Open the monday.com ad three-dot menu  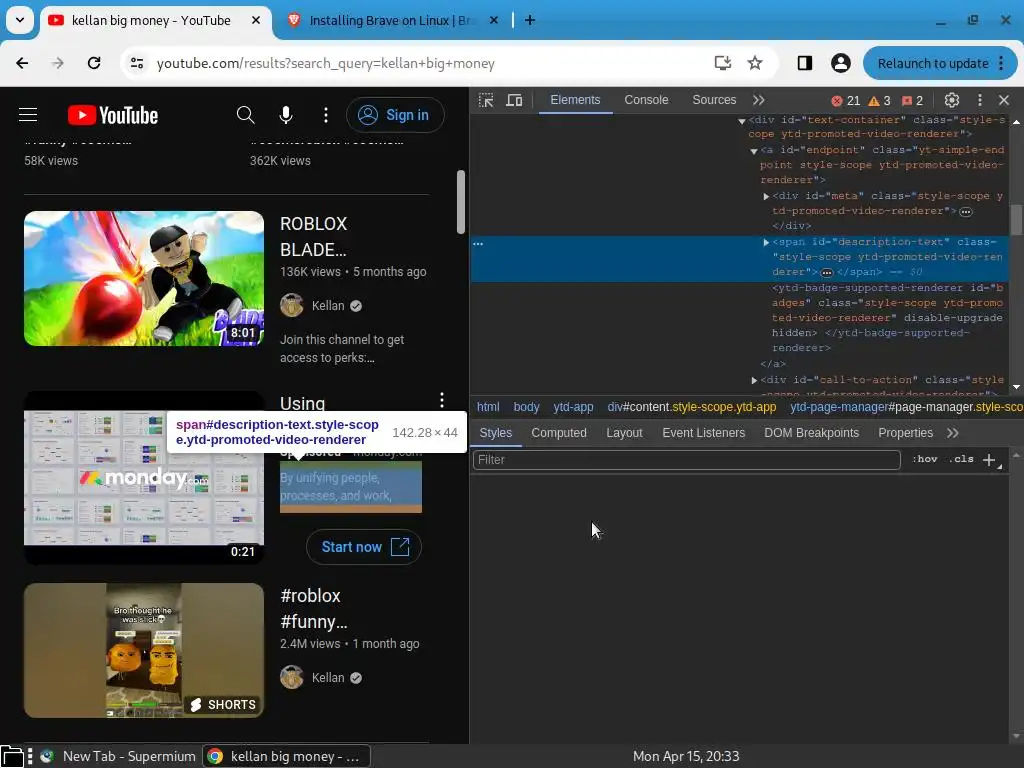[442, 400]
